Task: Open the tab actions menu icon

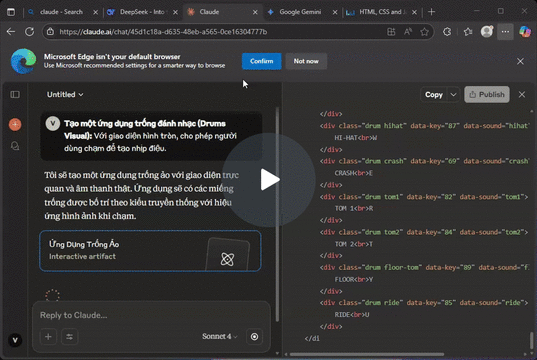Action: coord(11,12)
